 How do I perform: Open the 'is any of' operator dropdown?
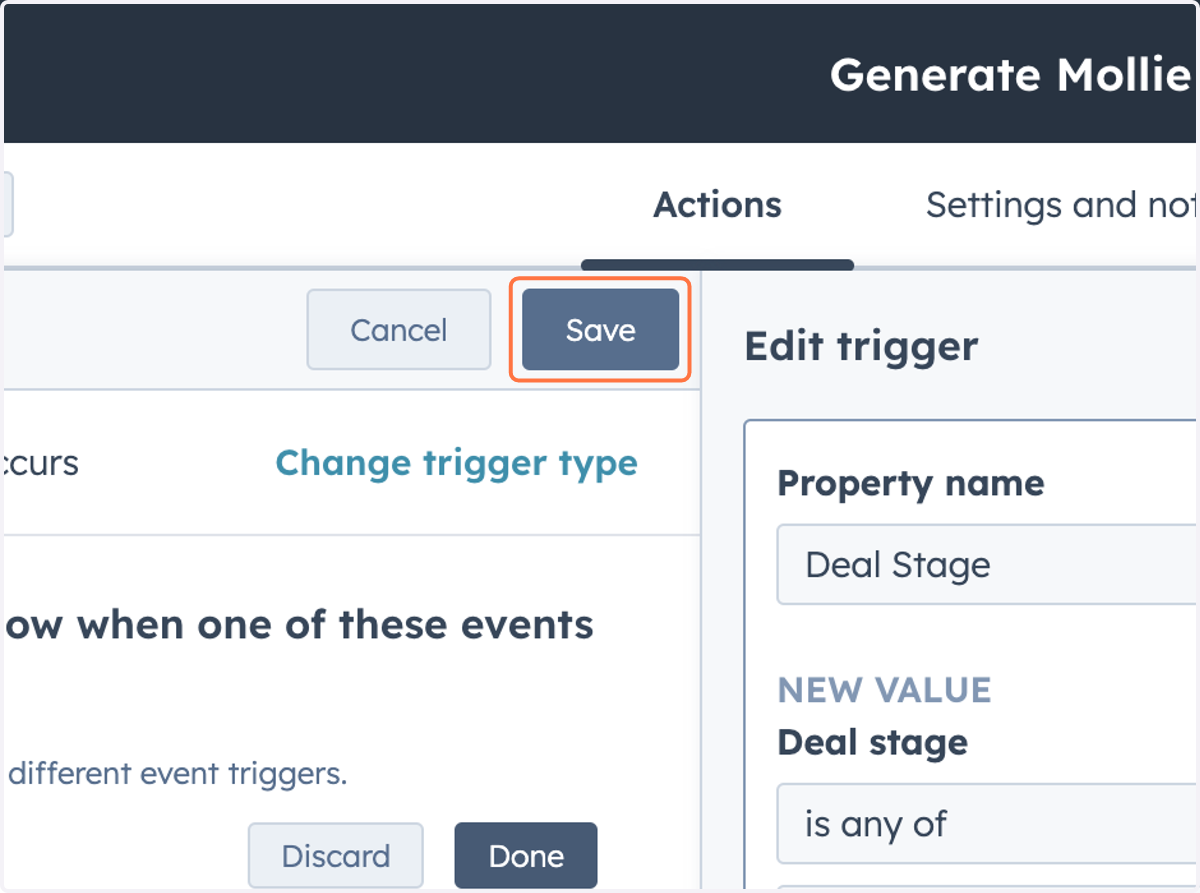[987, 824]
